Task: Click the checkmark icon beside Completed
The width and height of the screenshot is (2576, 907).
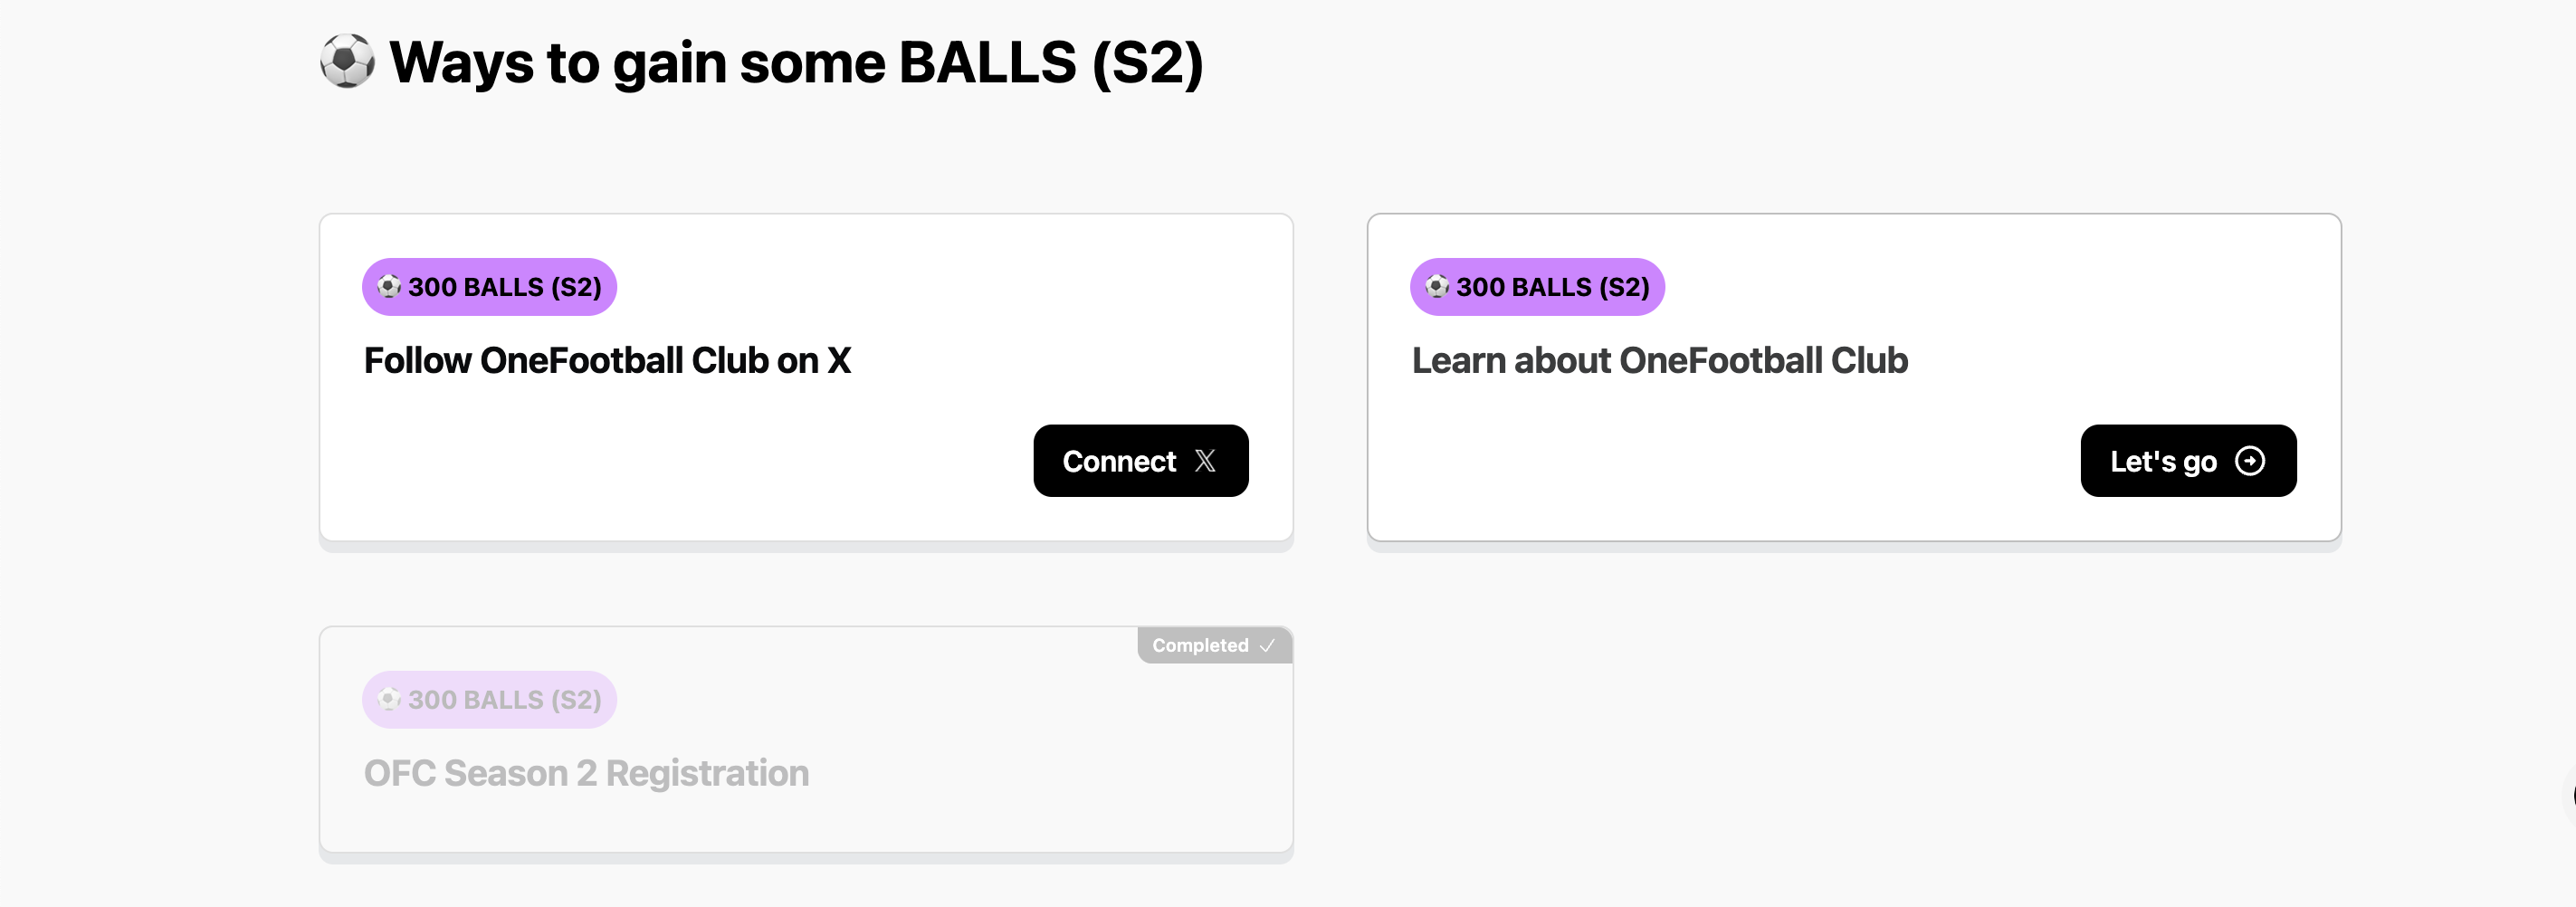Action: click(1267, 646)
